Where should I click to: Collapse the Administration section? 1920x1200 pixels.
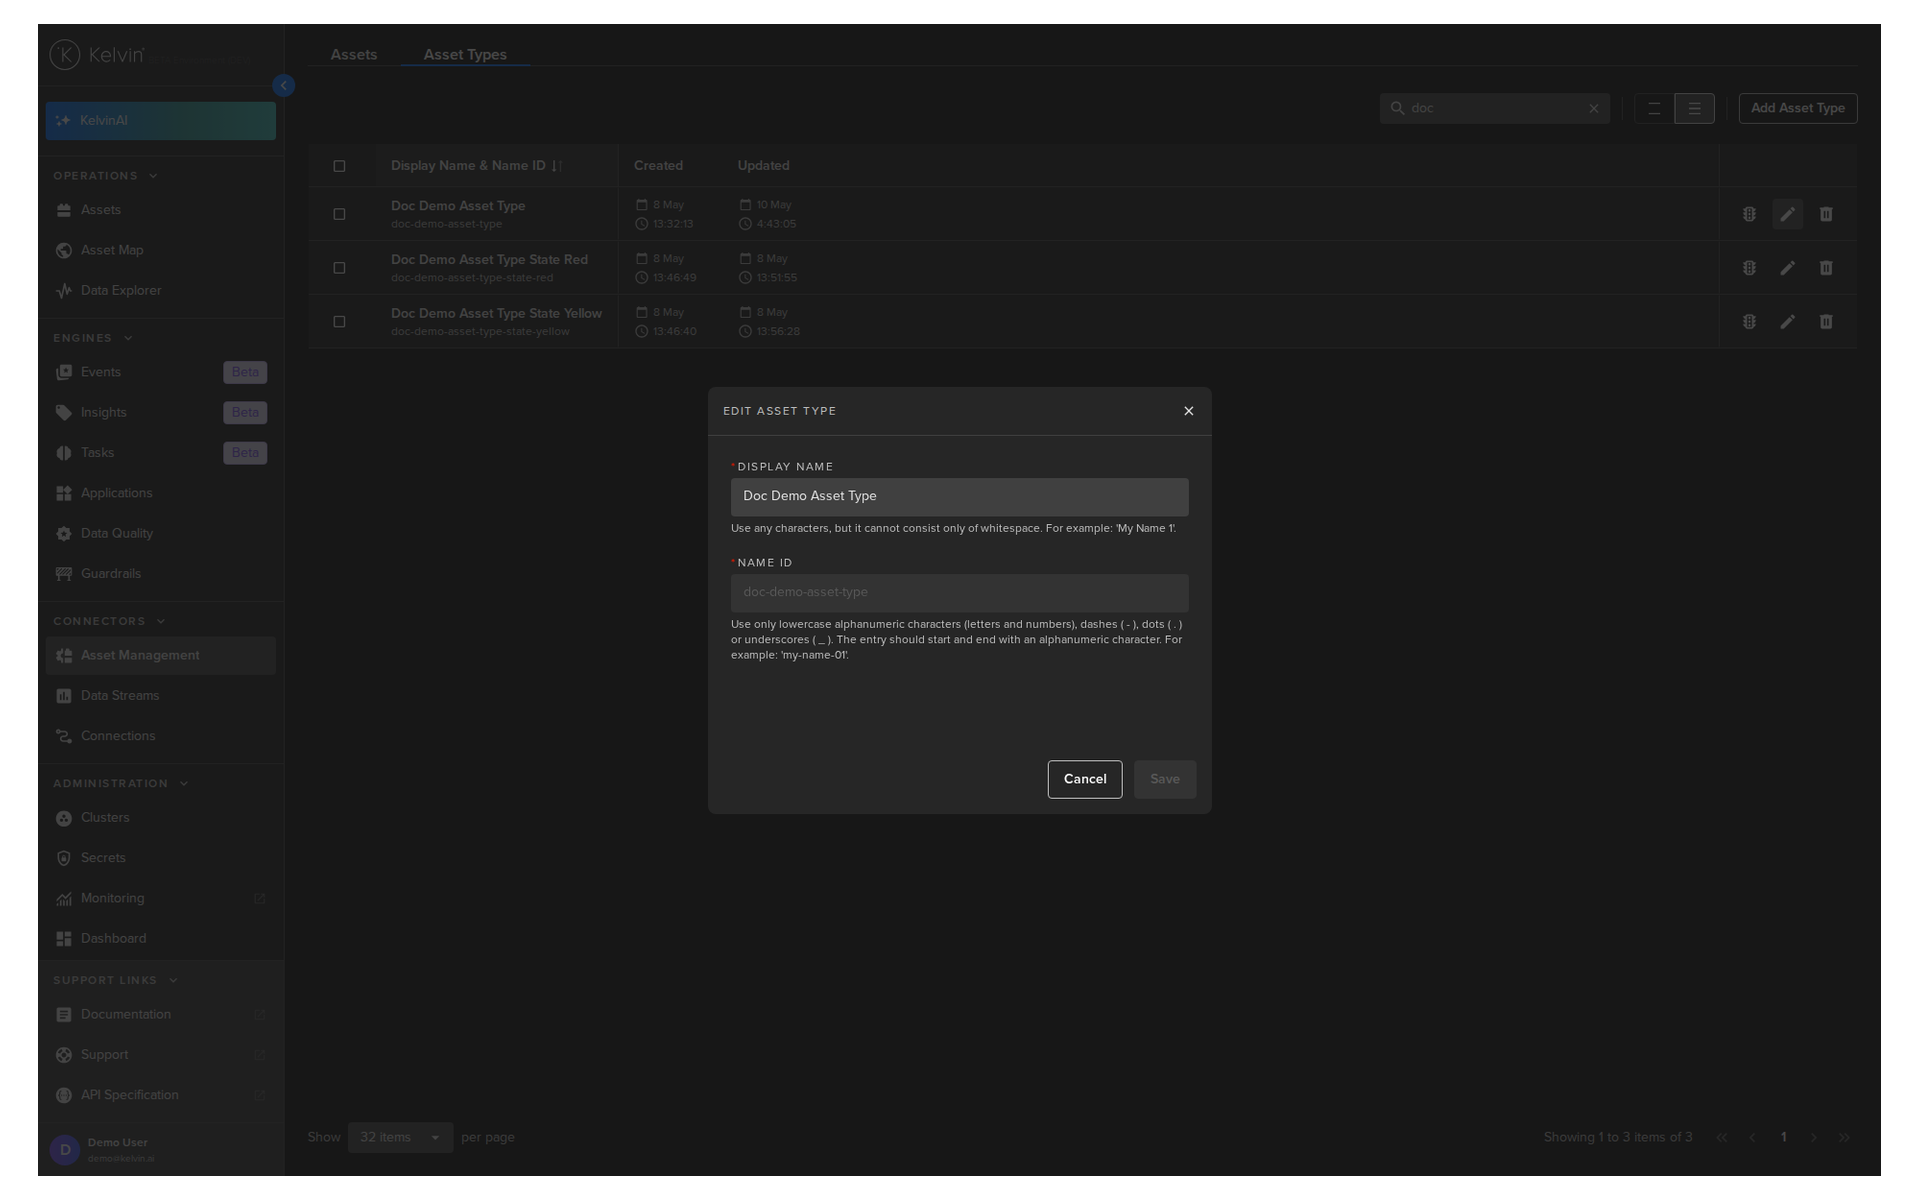[x=120, y=783]
